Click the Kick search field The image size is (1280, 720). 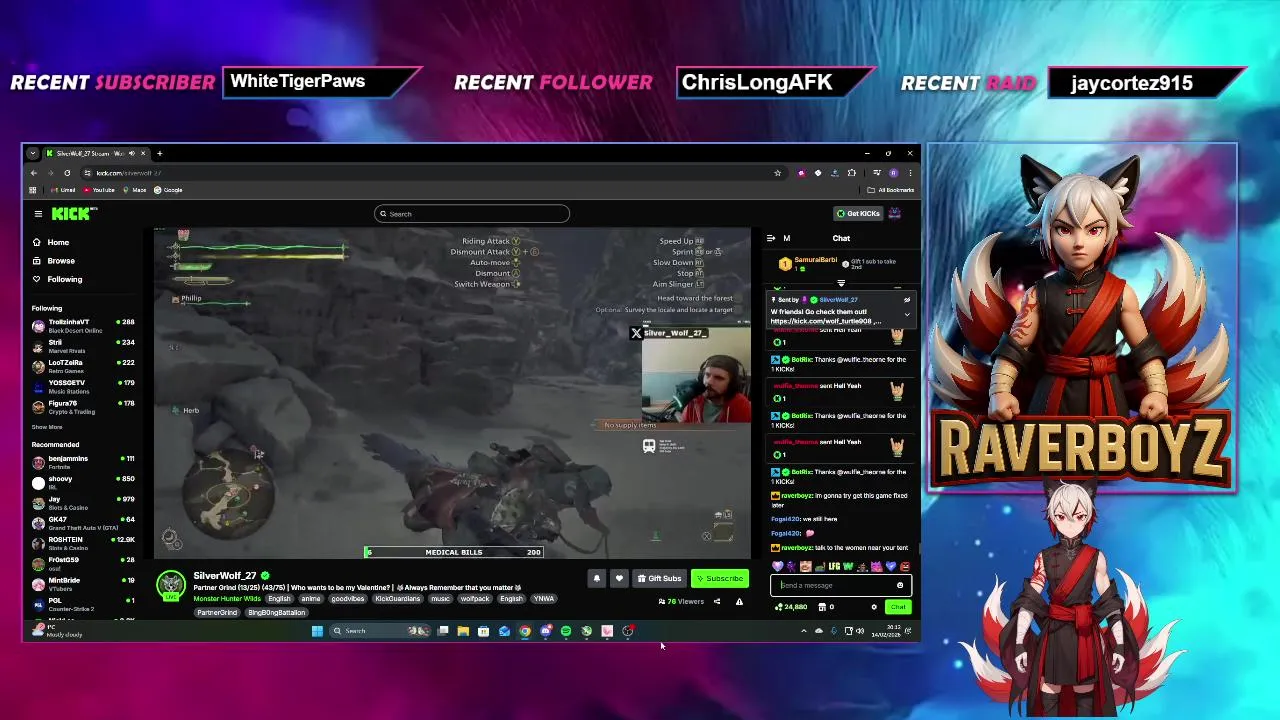click(472, 213)
